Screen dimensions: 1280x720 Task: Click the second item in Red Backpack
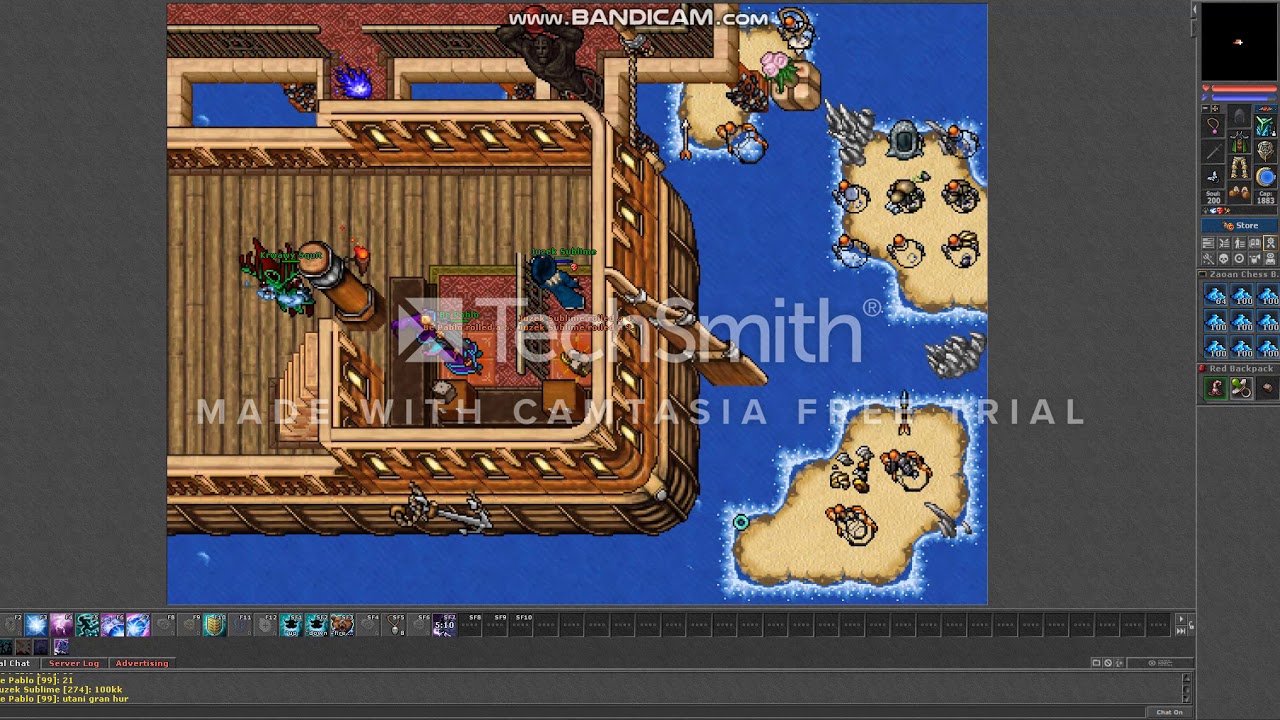click(1241, 389)
